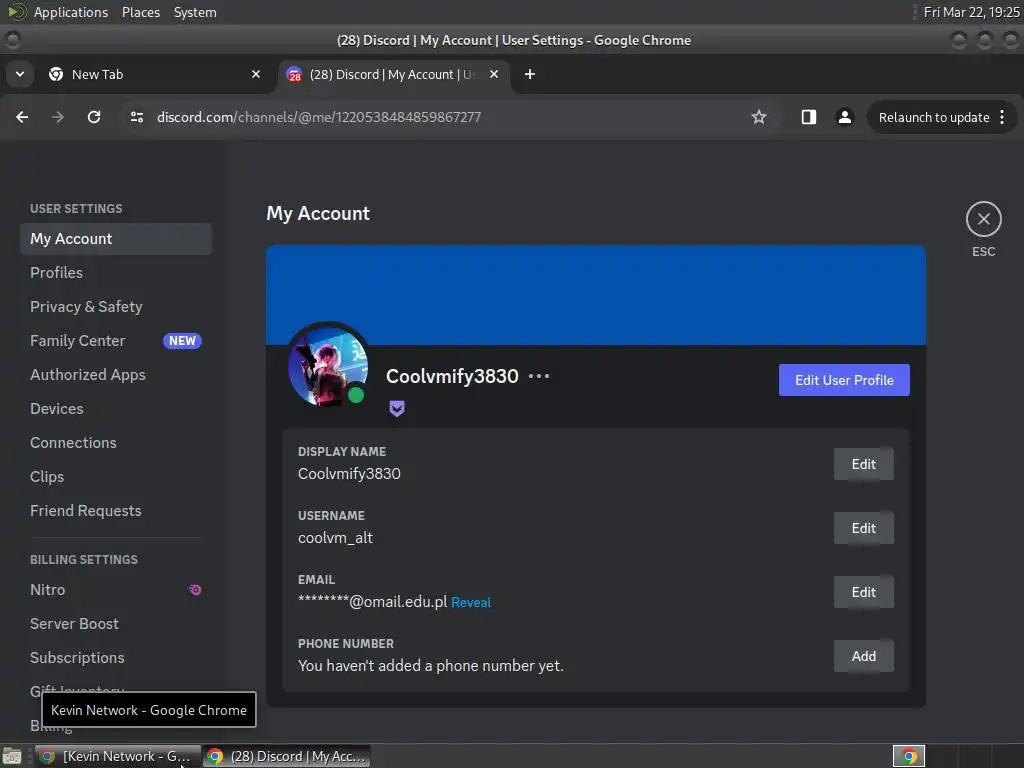Edit the Display Name field

[863, 464]
